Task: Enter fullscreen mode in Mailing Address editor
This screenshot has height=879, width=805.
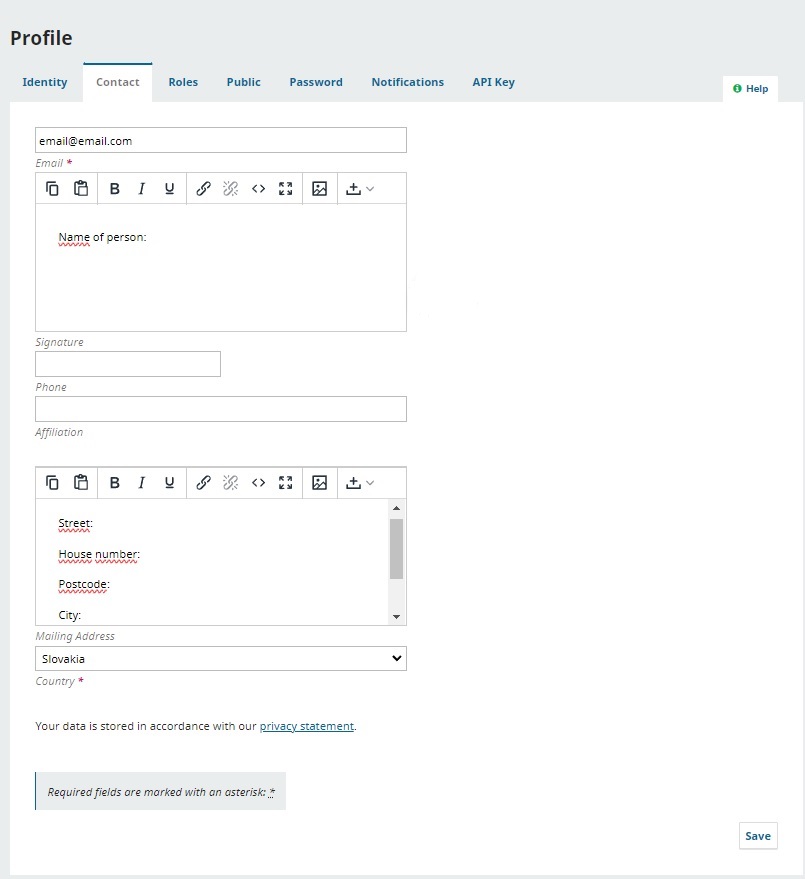Action: click(286, 483)
